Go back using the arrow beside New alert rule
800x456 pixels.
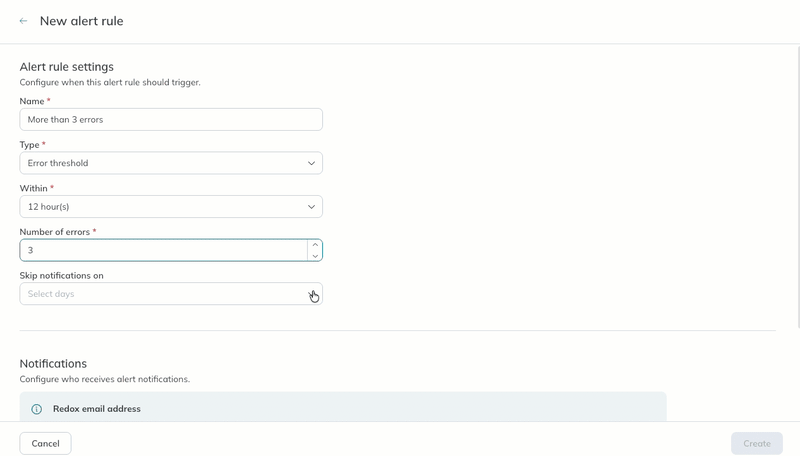tap(23, 21)
